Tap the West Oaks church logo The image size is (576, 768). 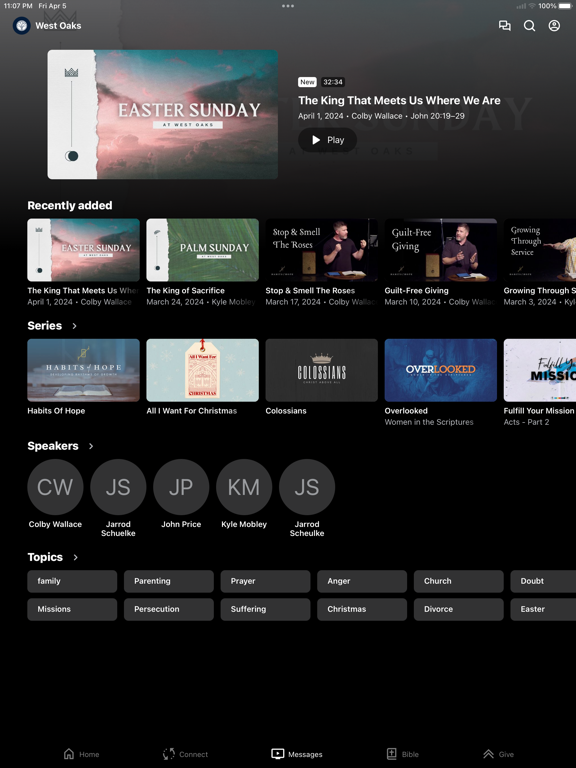[22, 25]
